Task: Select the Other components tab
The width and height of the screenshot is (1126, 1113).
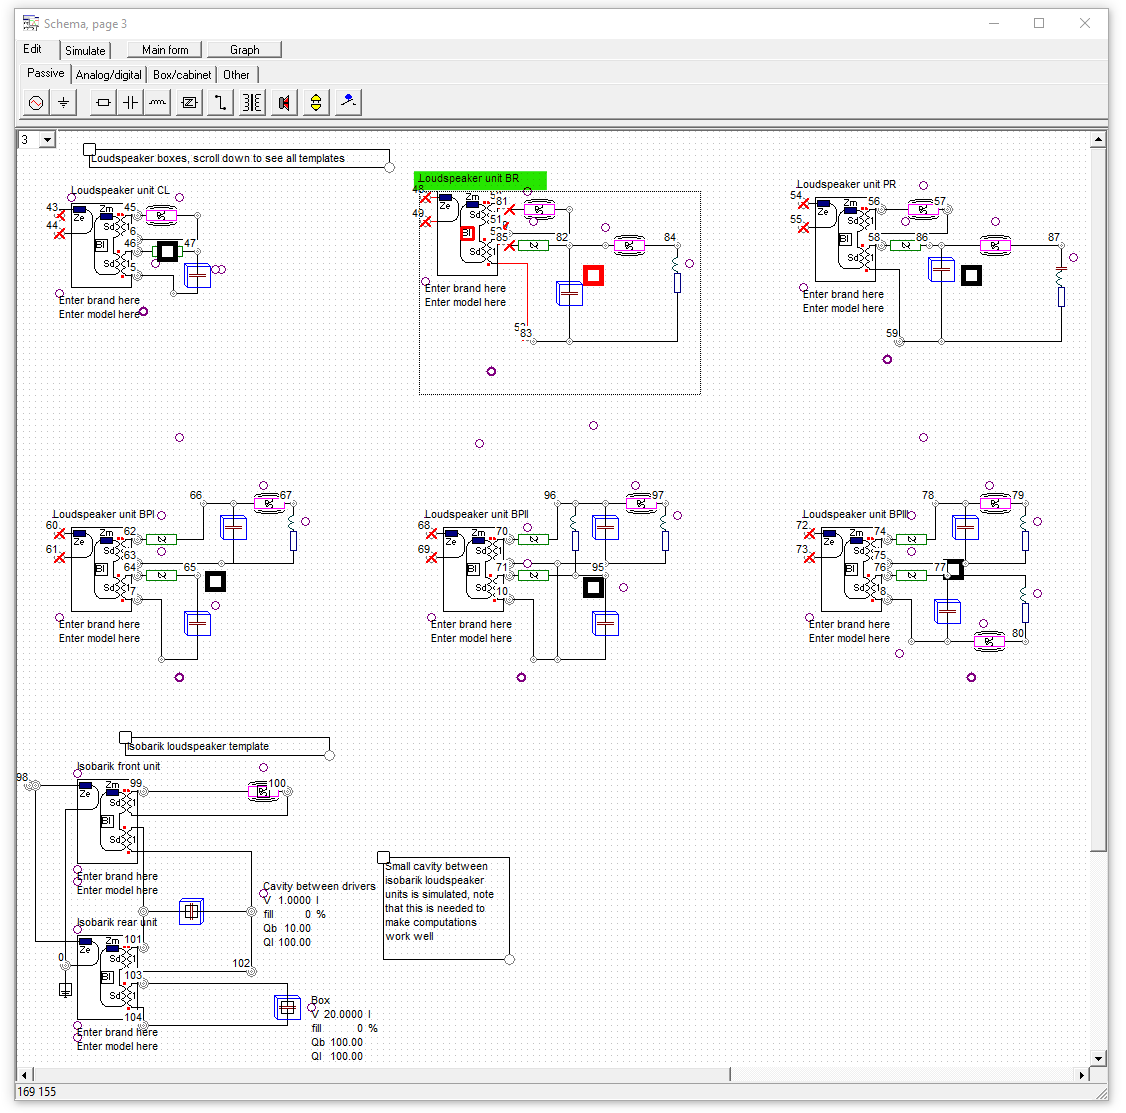Action: pyautogui.click(x=236, y=73)
